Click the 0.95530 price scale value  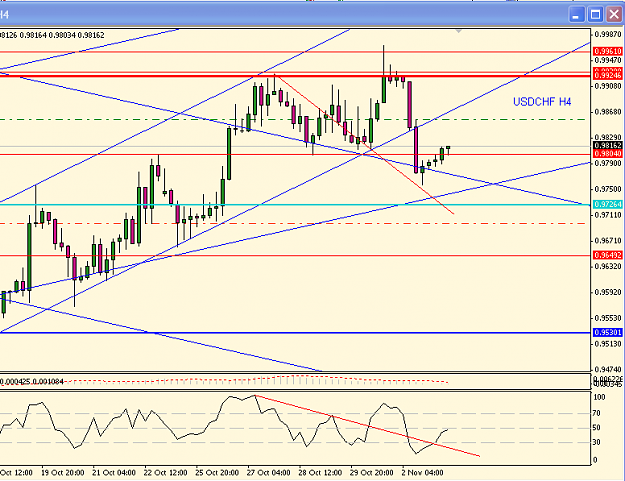pyautogui.click(x=608, y=318)
